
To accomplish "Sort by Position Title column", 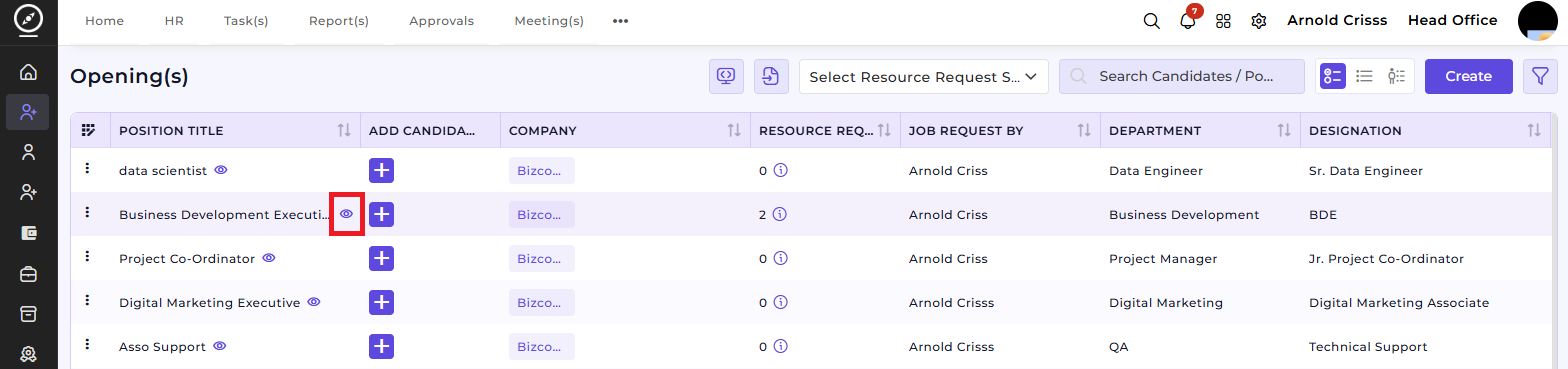I will [344, 130].
